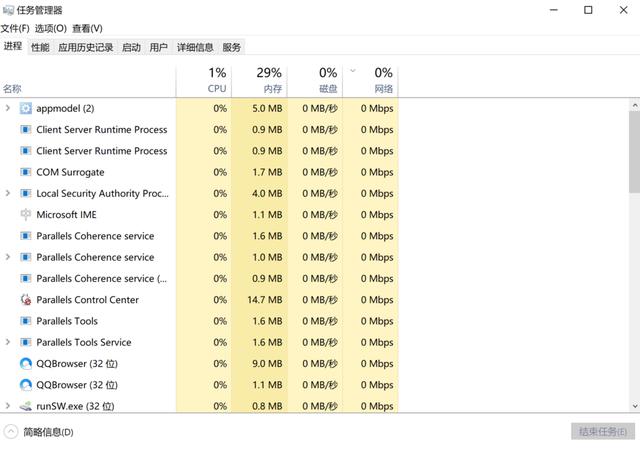Open the 查看(V) menu
The image size is (640, 449).
point(87,28)
